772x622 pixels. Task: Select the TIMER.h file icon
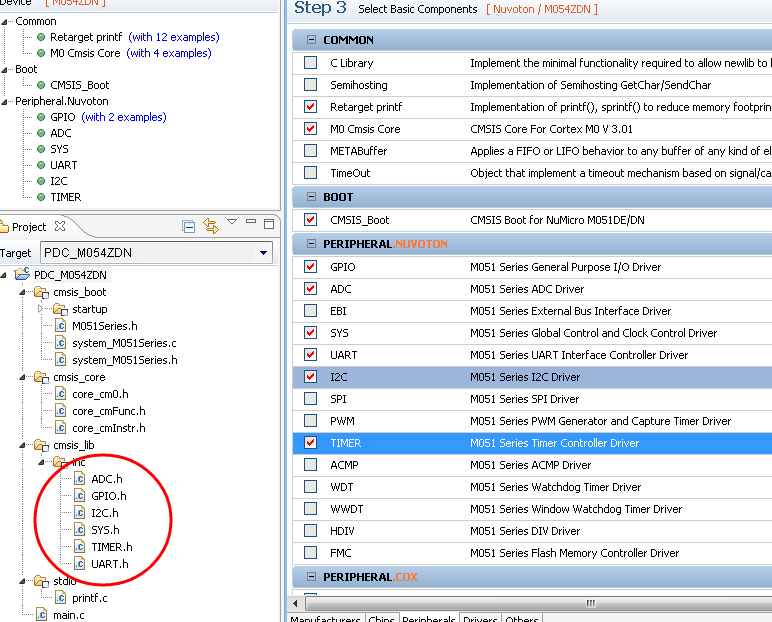pos(79,547)
